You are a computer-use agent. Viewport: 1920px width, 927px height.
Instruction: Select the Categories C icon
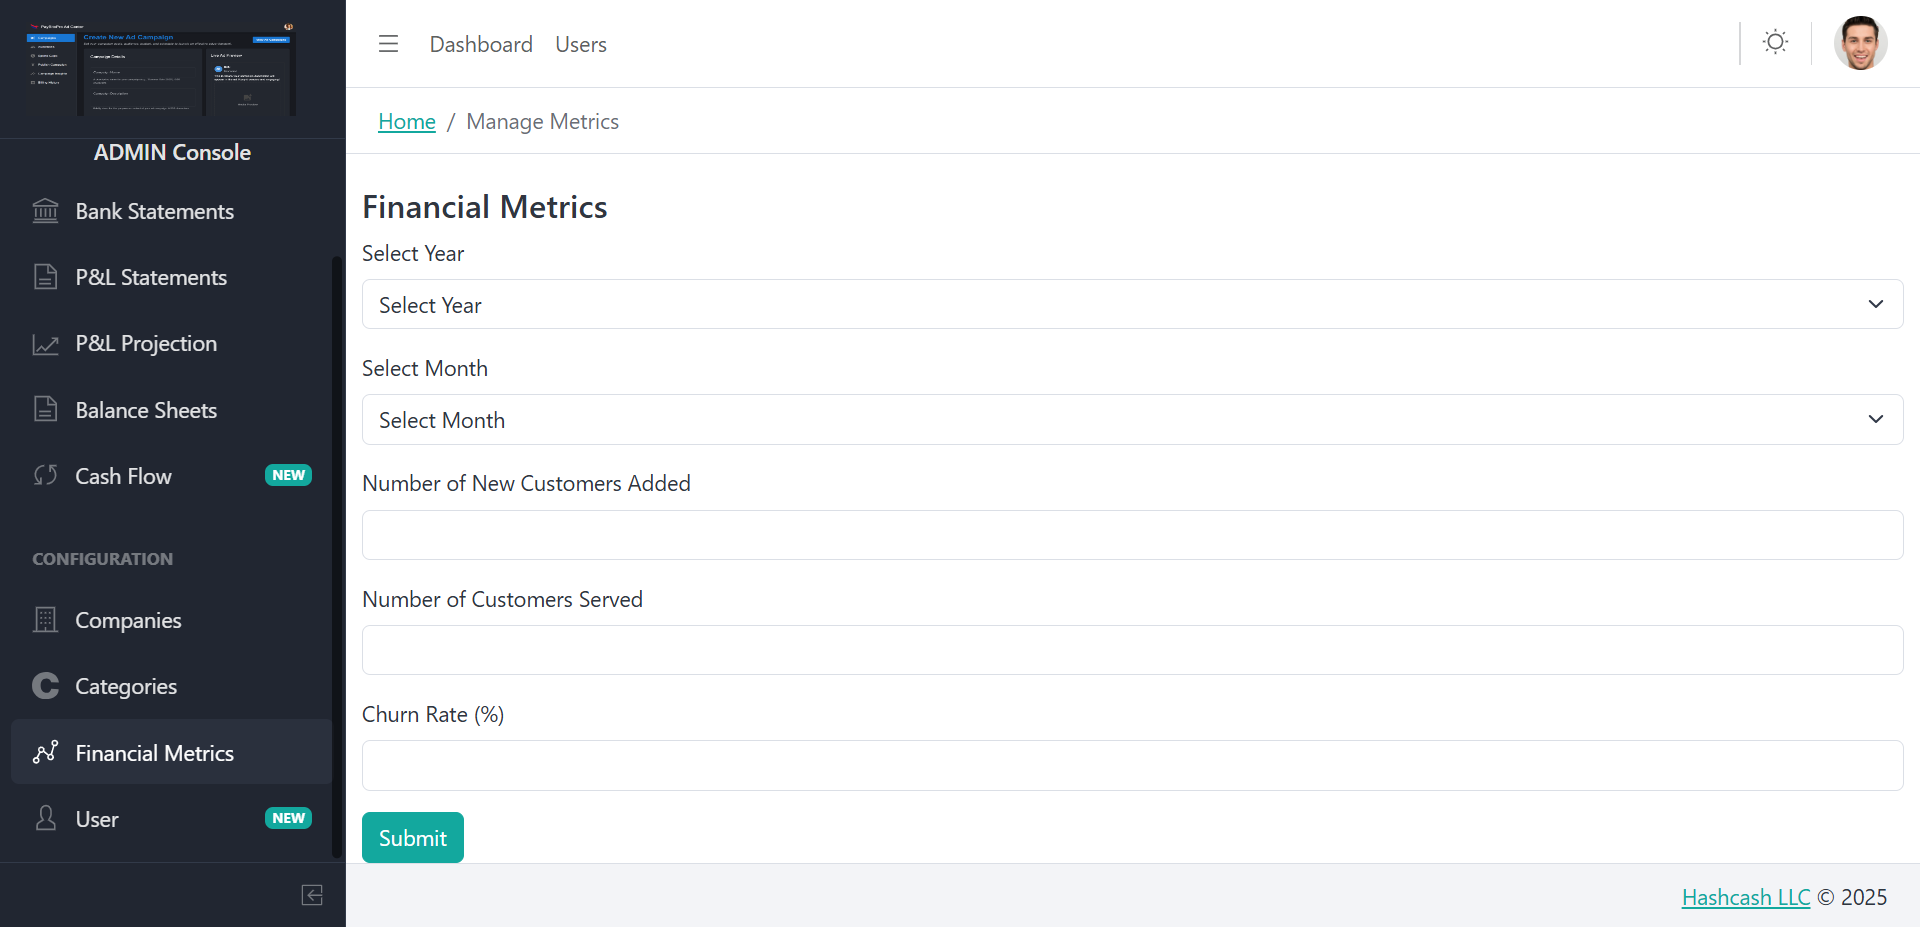[45, 686]
